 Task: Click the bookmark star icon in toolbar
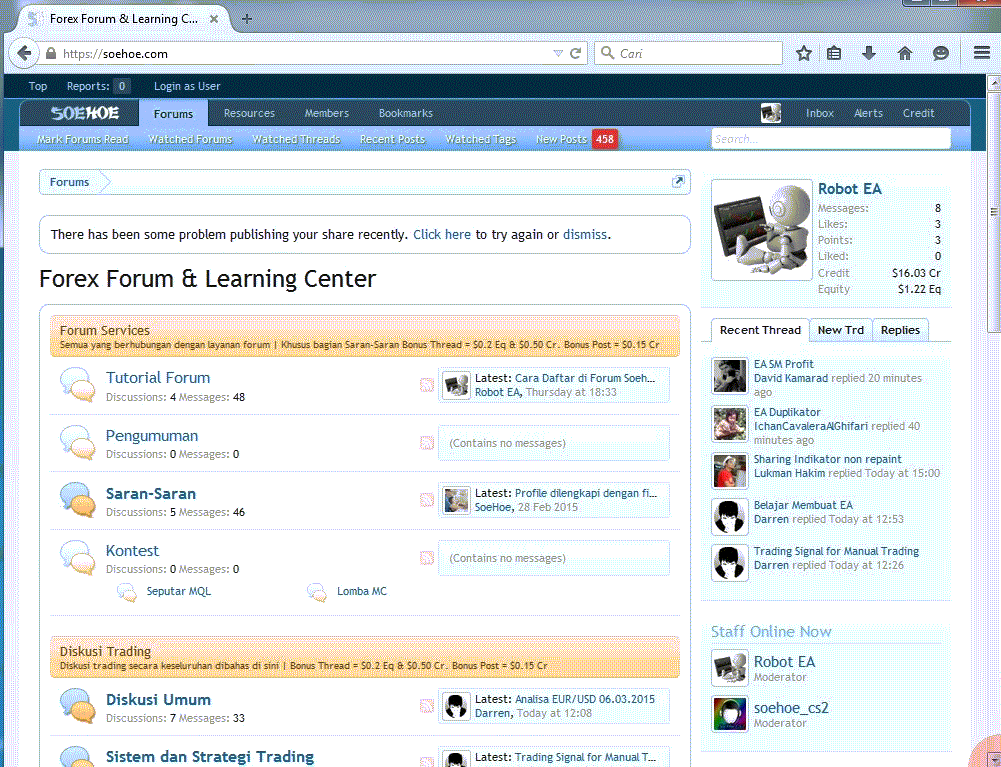click(804, 53)
